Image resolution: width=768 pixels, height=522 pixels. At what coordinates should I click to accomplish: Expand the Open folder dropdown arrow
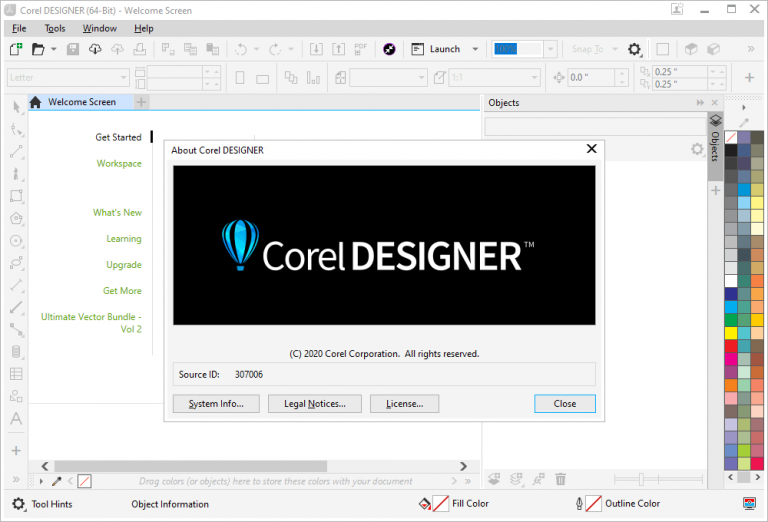click(53, 49)
